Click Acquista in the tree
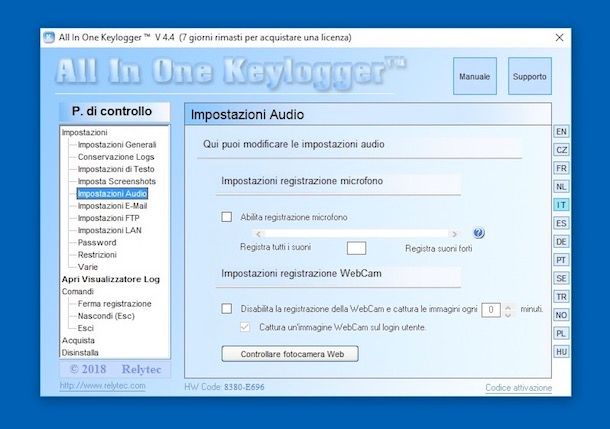The image size is (610, 429). pyautogui.click(x=78, y=340)
